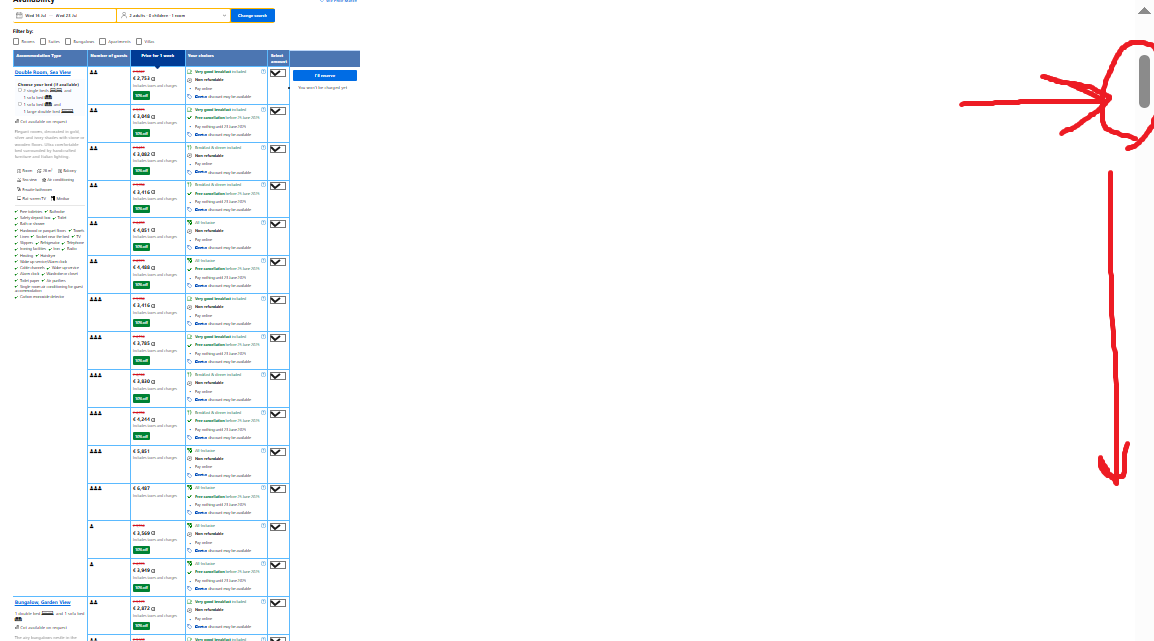This screenshot has height=641, width=1154.
Task: Click the I'll reserve button
Action: coord(324,76)
